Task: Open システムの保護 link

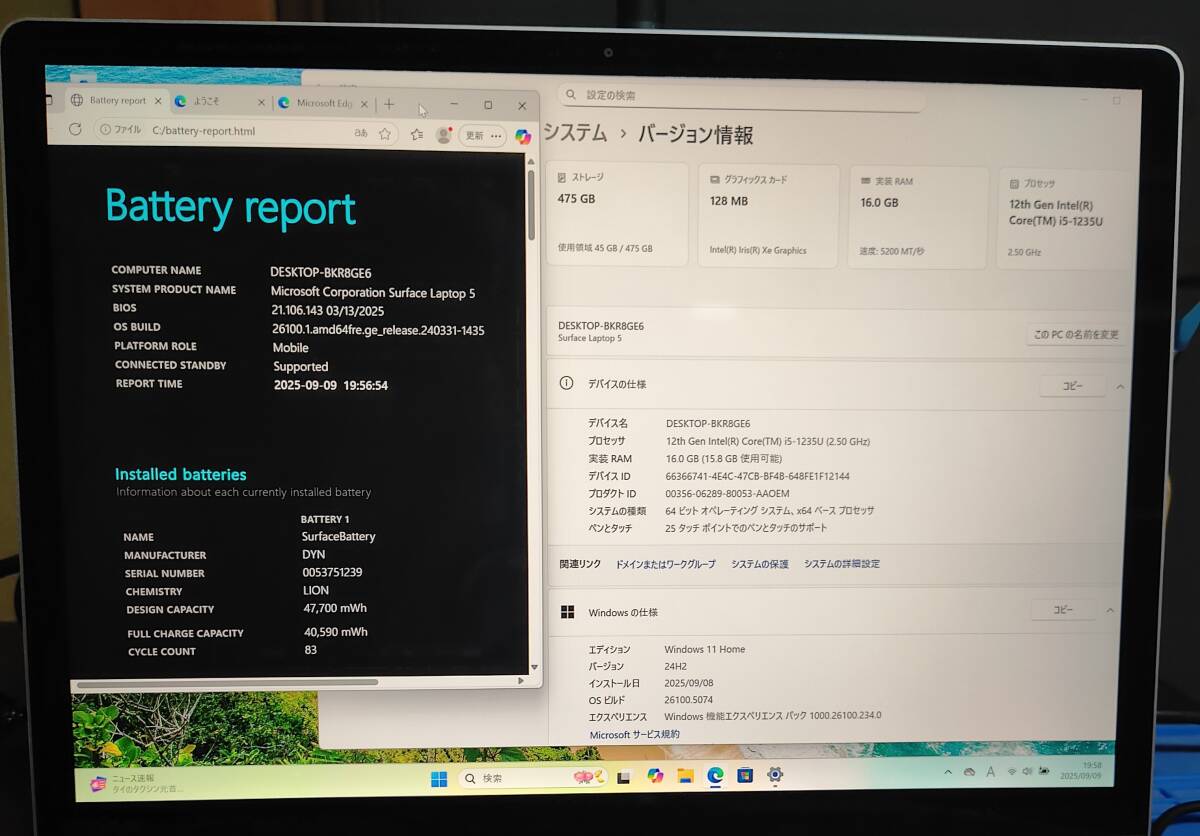Action: [x=759, y=564]
